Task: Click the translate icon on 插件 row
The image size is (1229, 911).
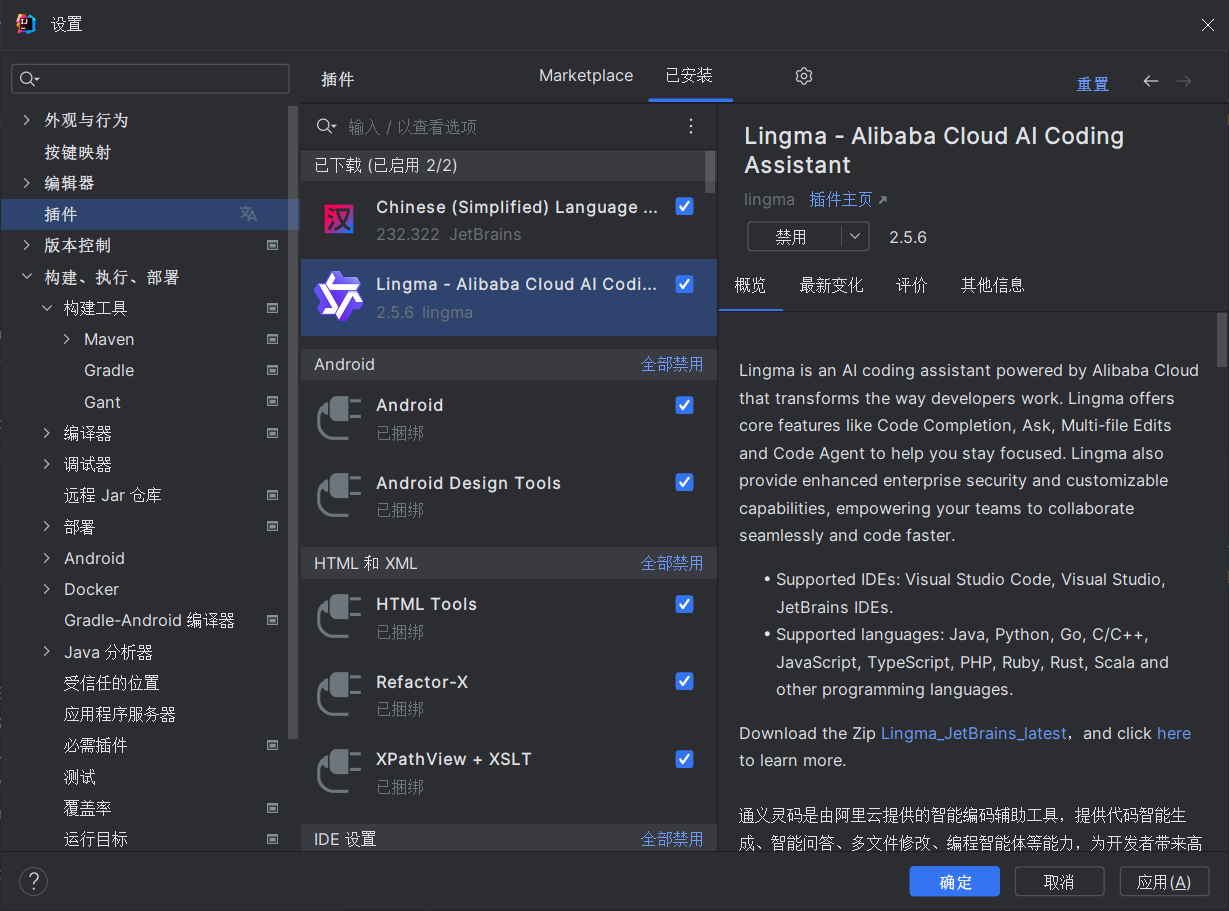Action: click(248, 214)
